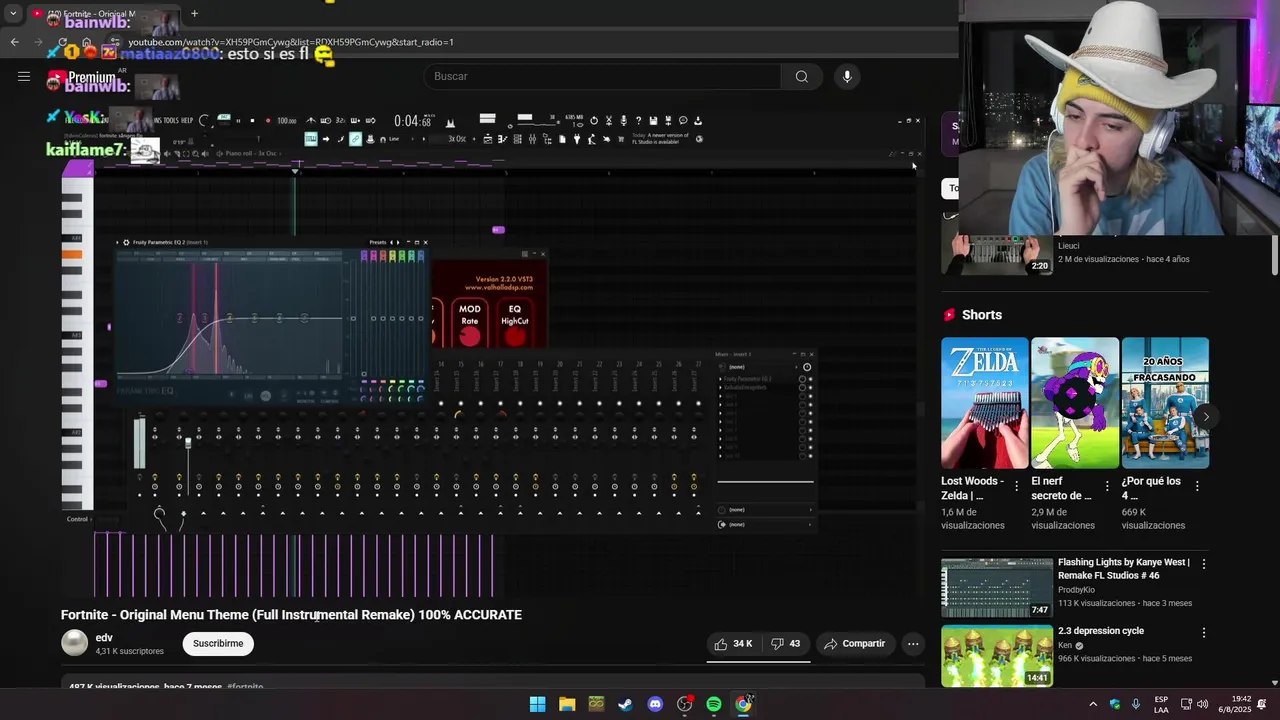Screen dimensions: 1280x720
Task: Open Spotify from the taskbar
Action: [x=714, y=704]
